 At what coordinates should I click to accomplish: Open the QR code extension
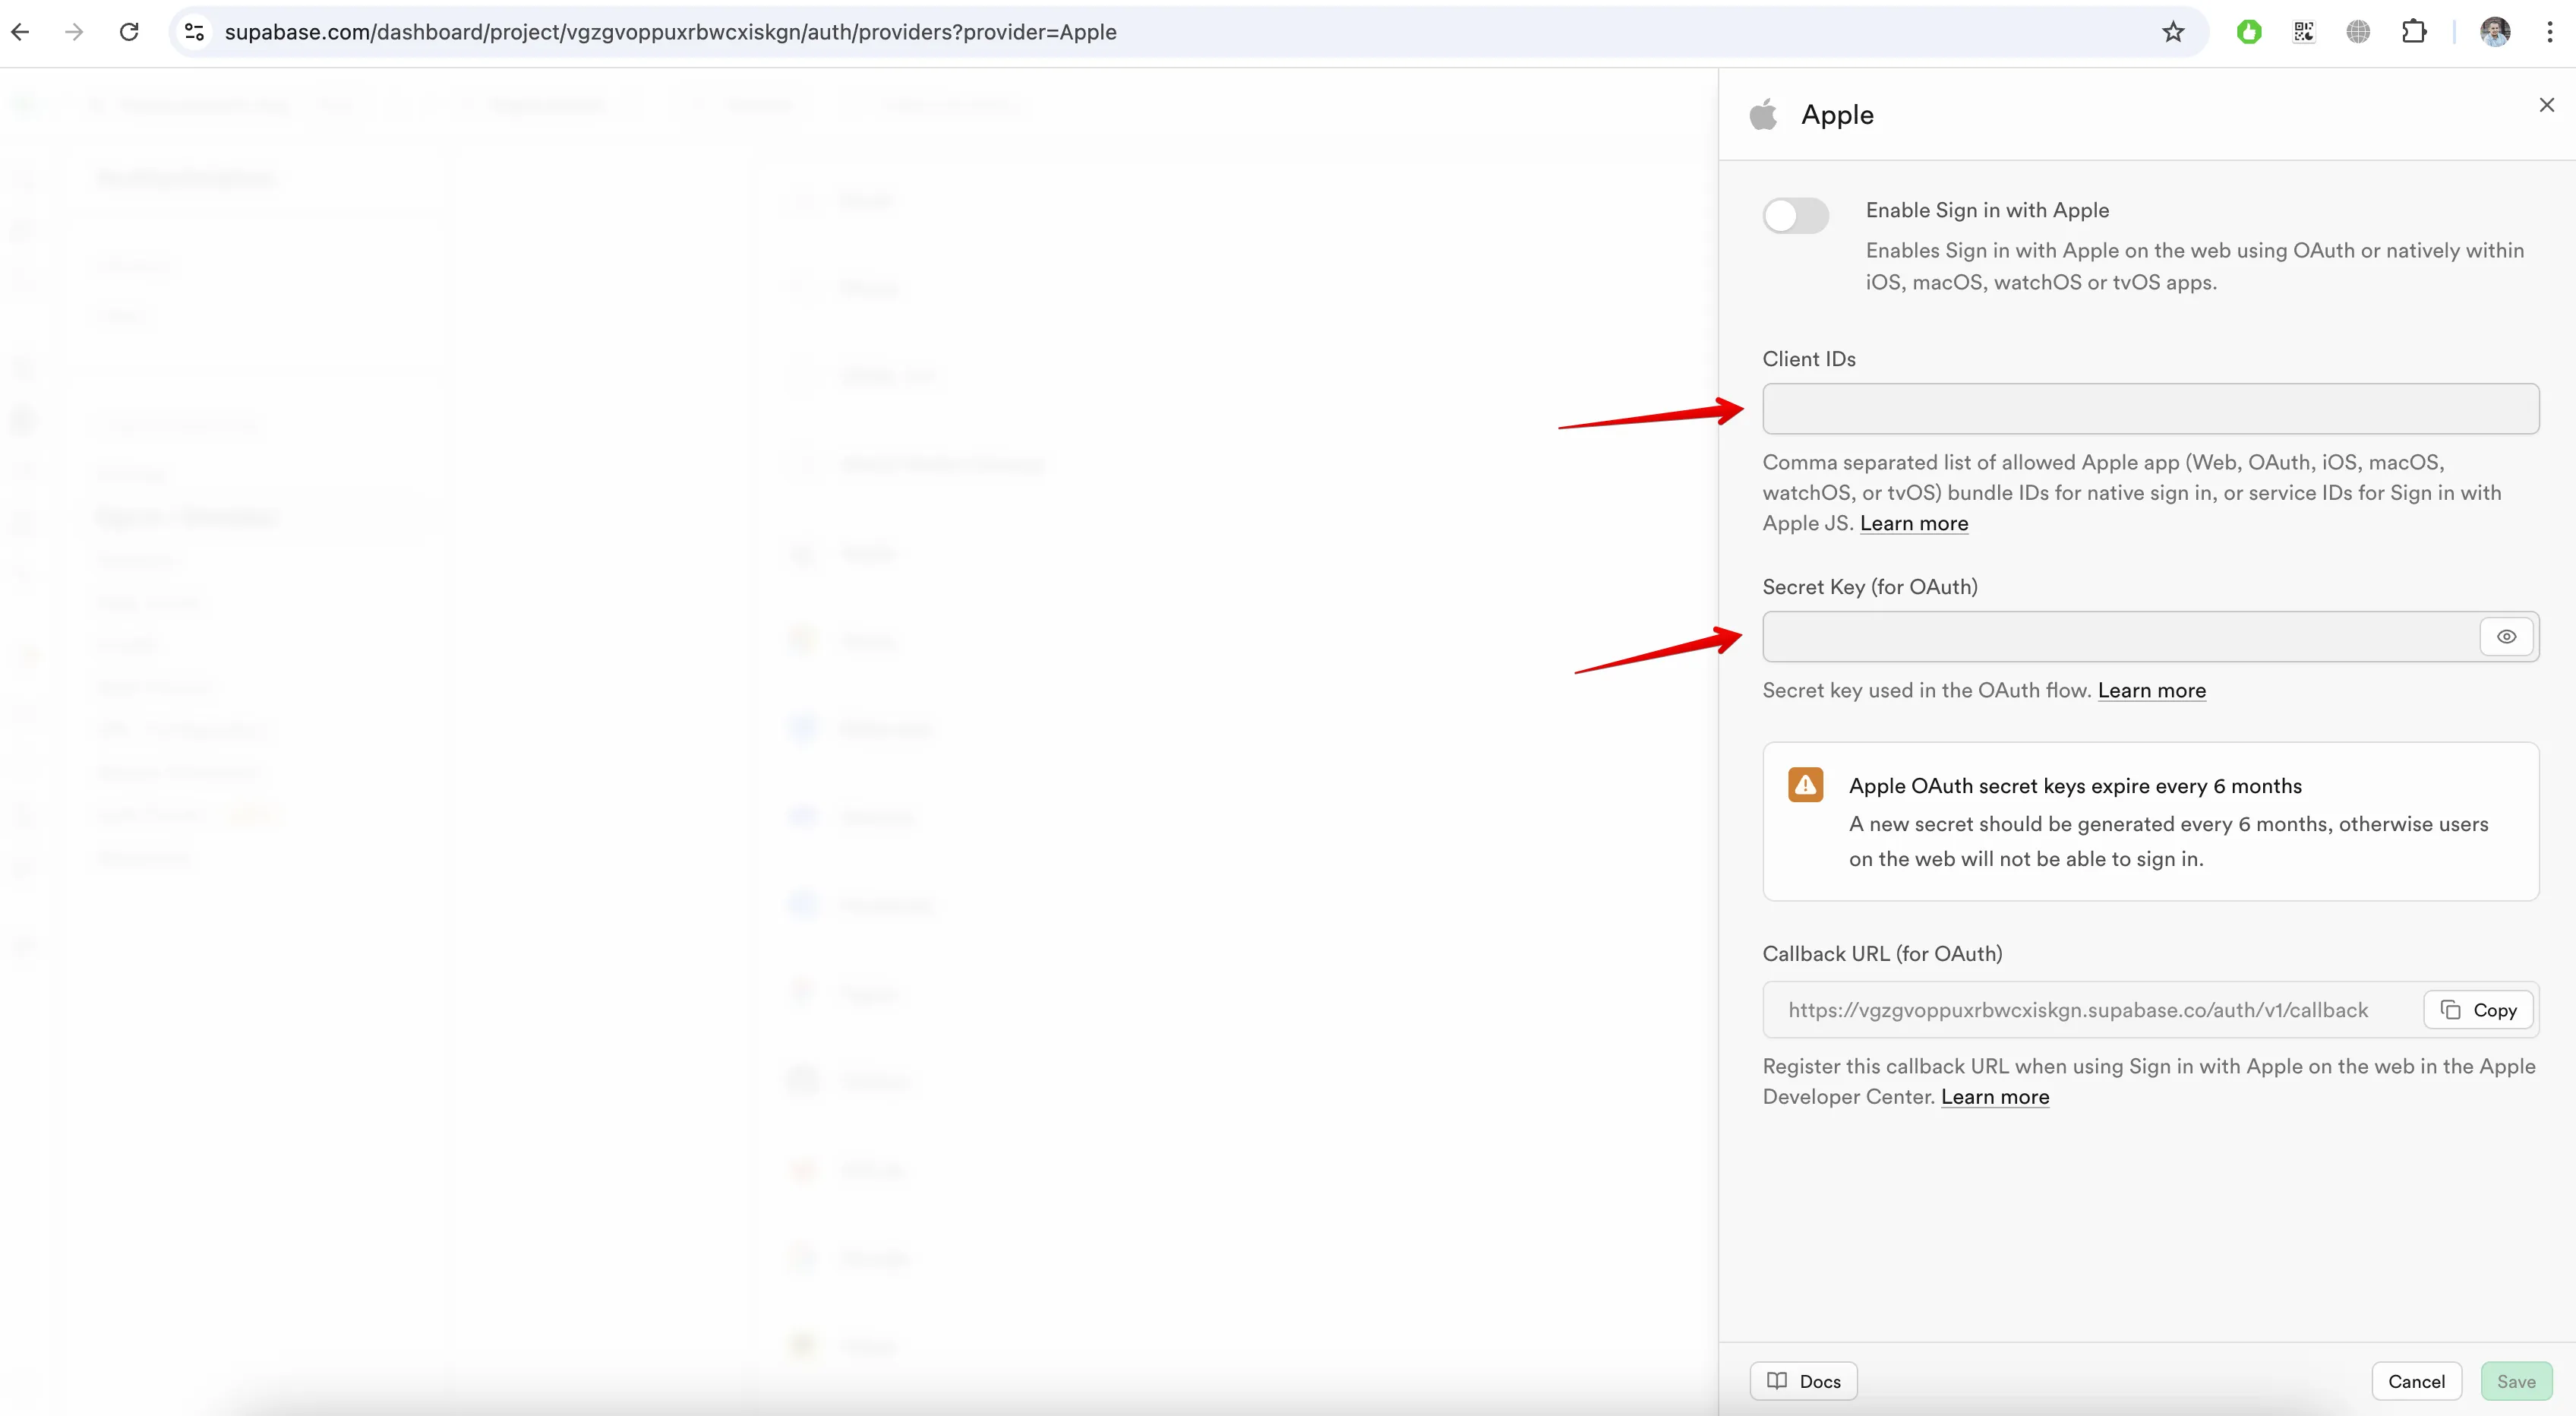pos(2304,32)
